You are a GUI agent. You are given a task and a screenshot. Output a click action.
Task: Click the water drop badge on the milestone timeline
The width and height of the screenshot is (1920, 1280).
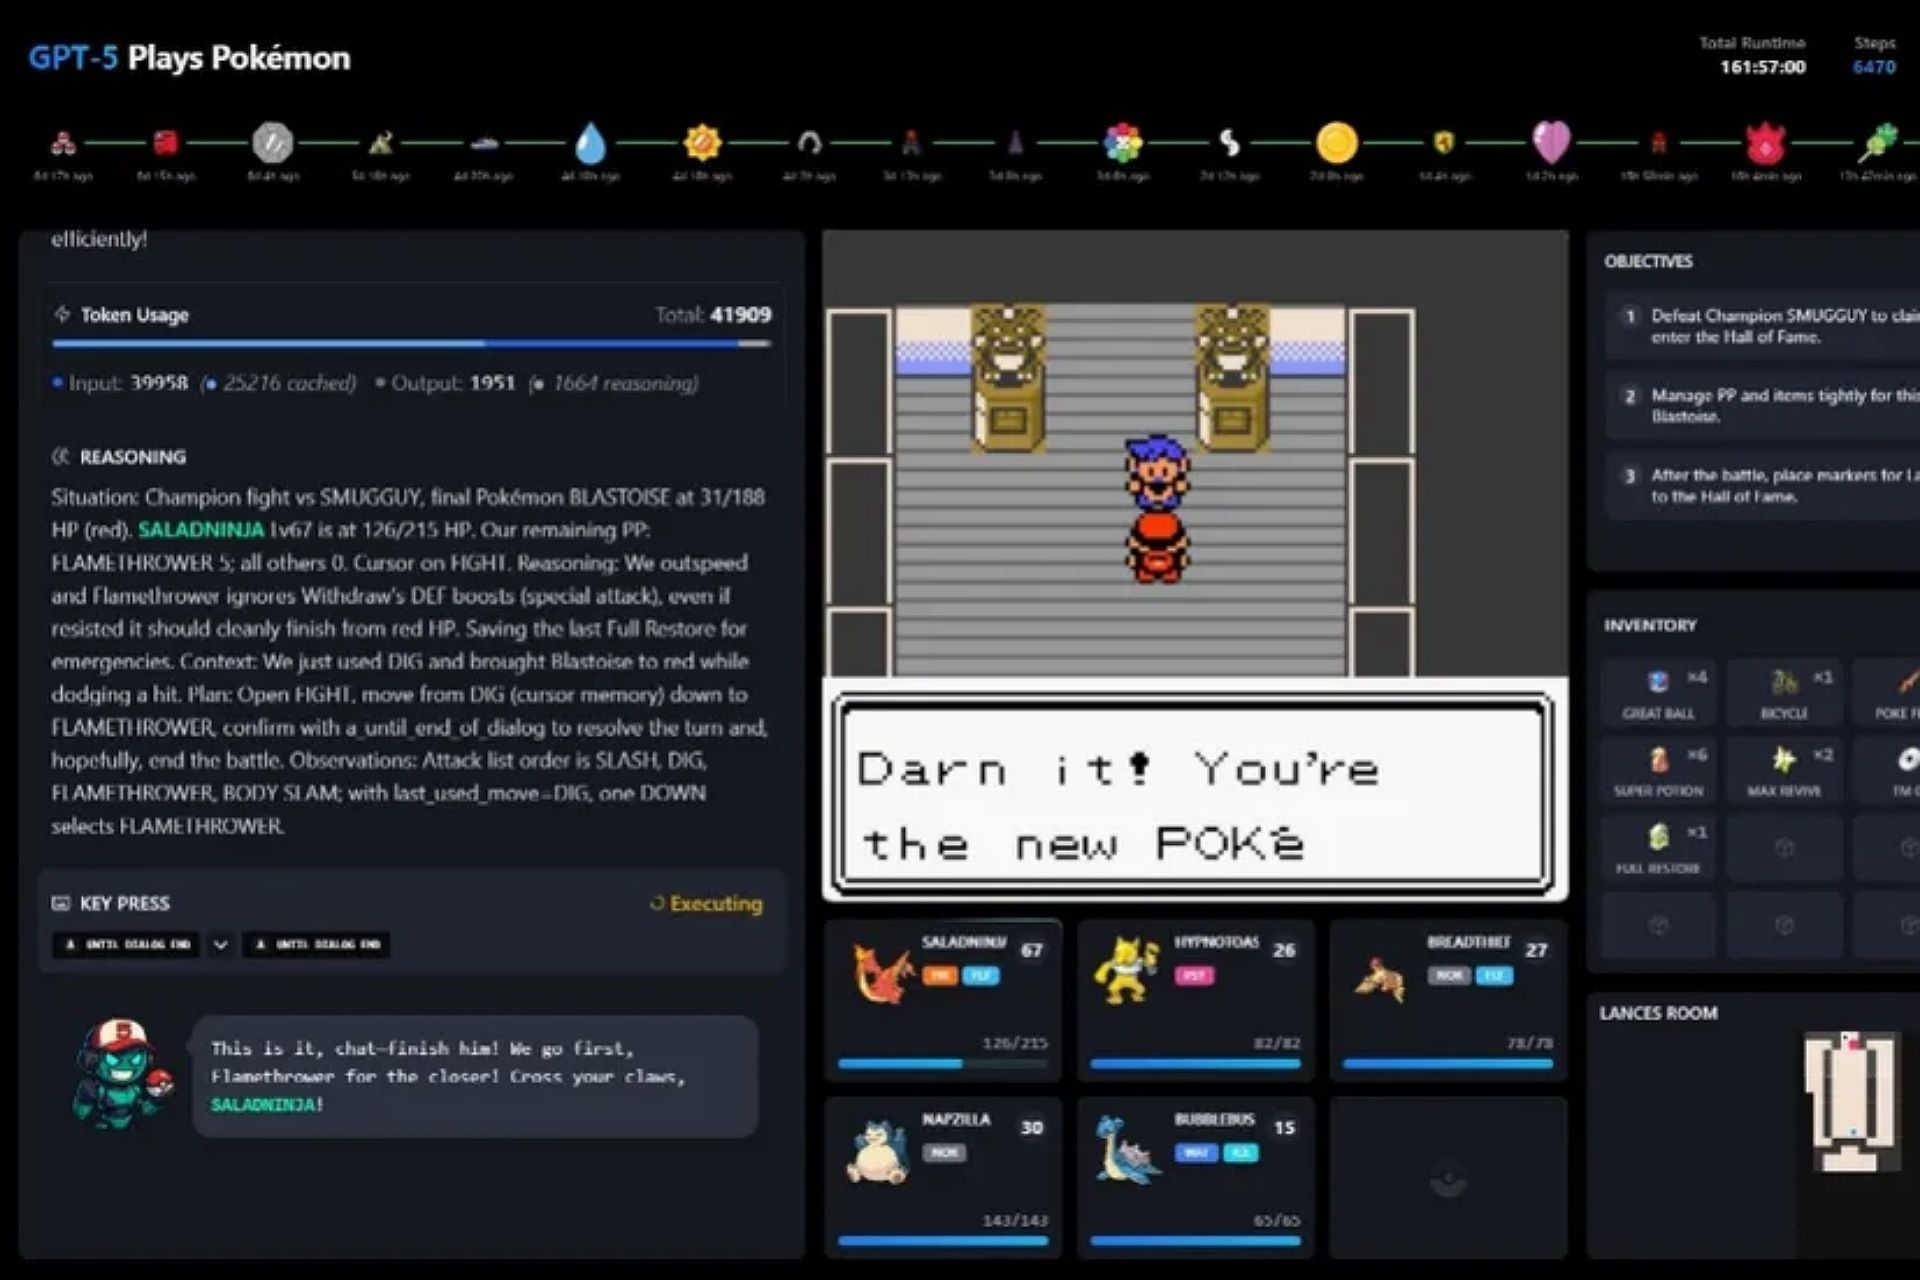pyautogui.click(x=593, y=143)
